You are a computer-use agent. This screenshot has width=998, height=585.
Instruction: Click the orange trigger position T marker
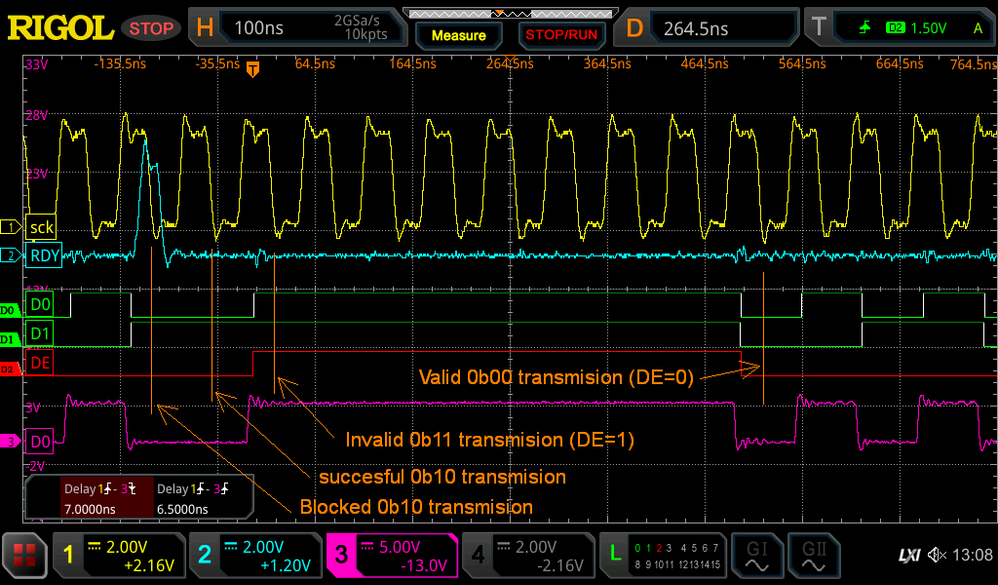pyautogui.click(x=253, y=69)
